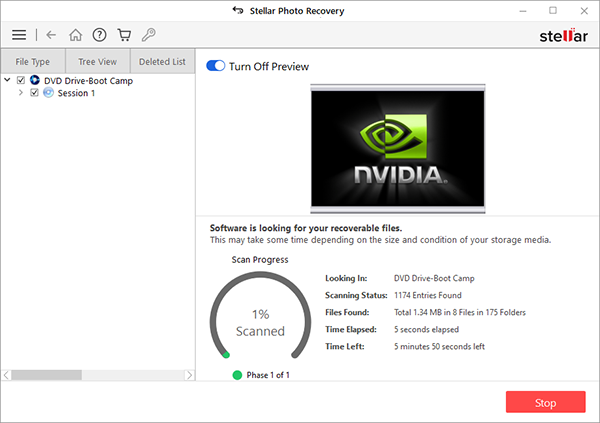Open the Help question mark icon
The height and width of the screenshot is (423, 600).
pos(99,35)
